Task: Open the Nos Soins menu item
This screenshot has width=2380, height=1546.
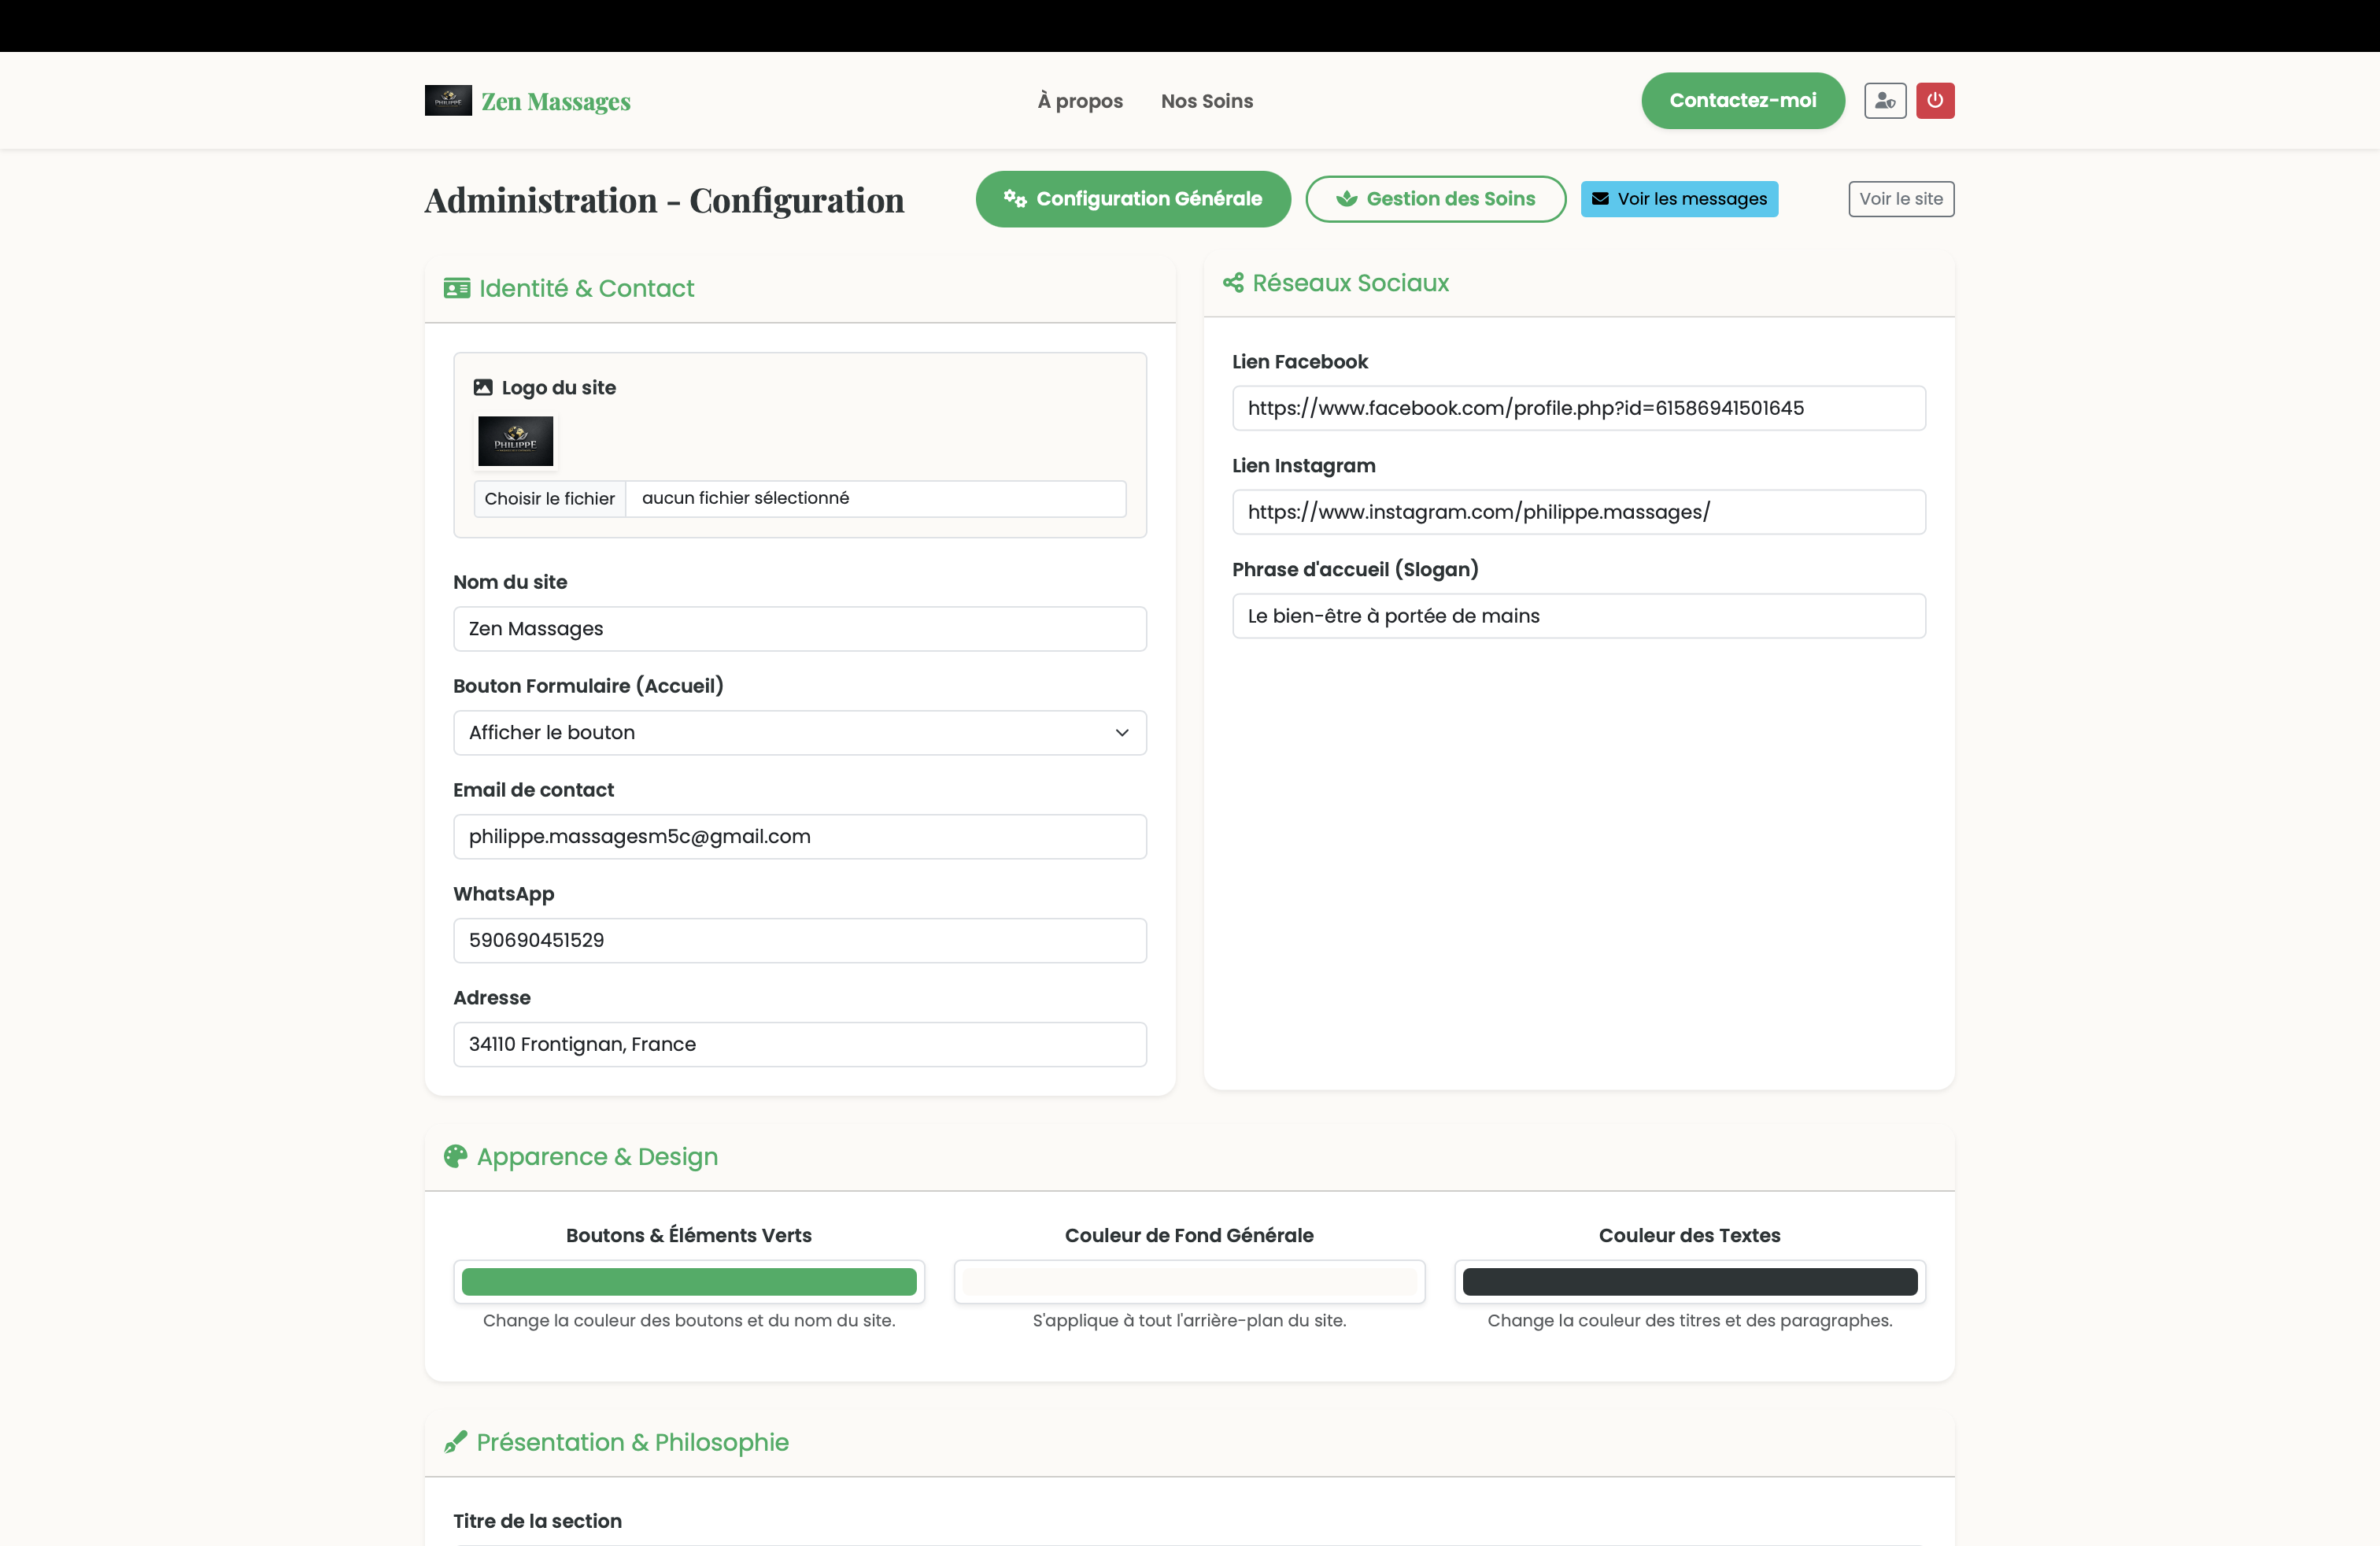Action: click(1206, 101)
